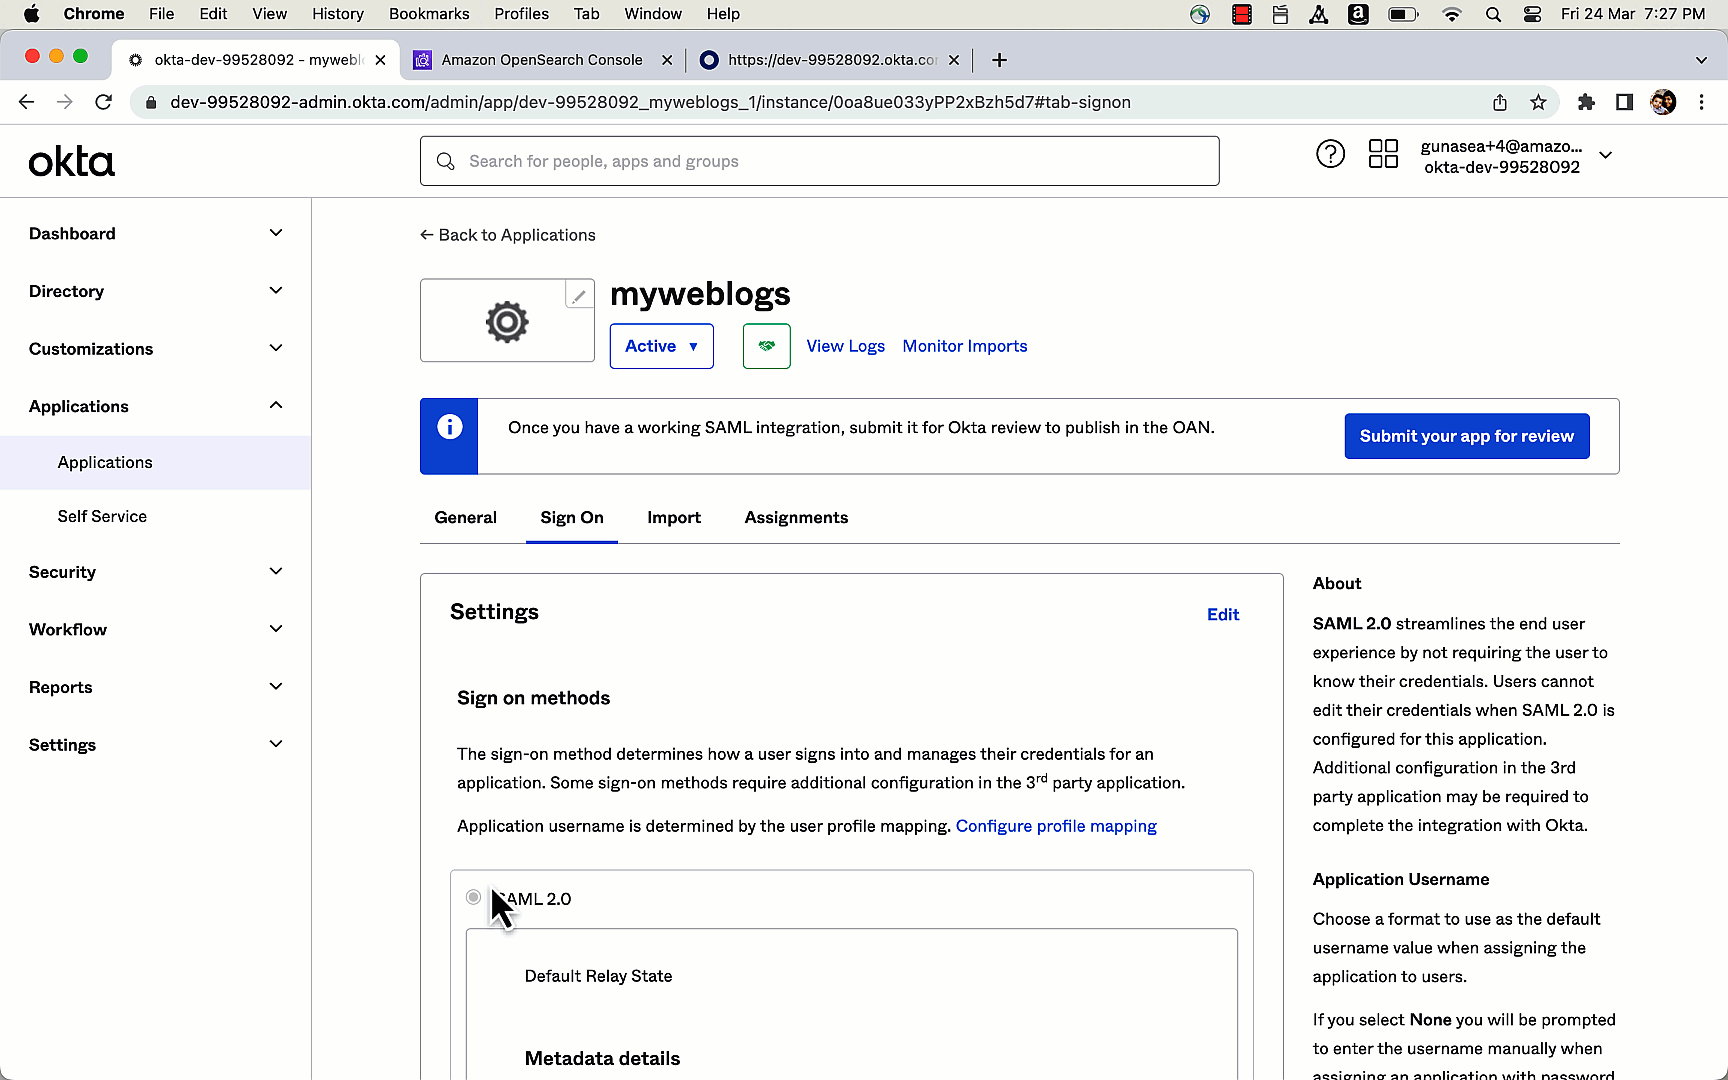Click the Wi-Fi status icon

[x=1452, y=14]
